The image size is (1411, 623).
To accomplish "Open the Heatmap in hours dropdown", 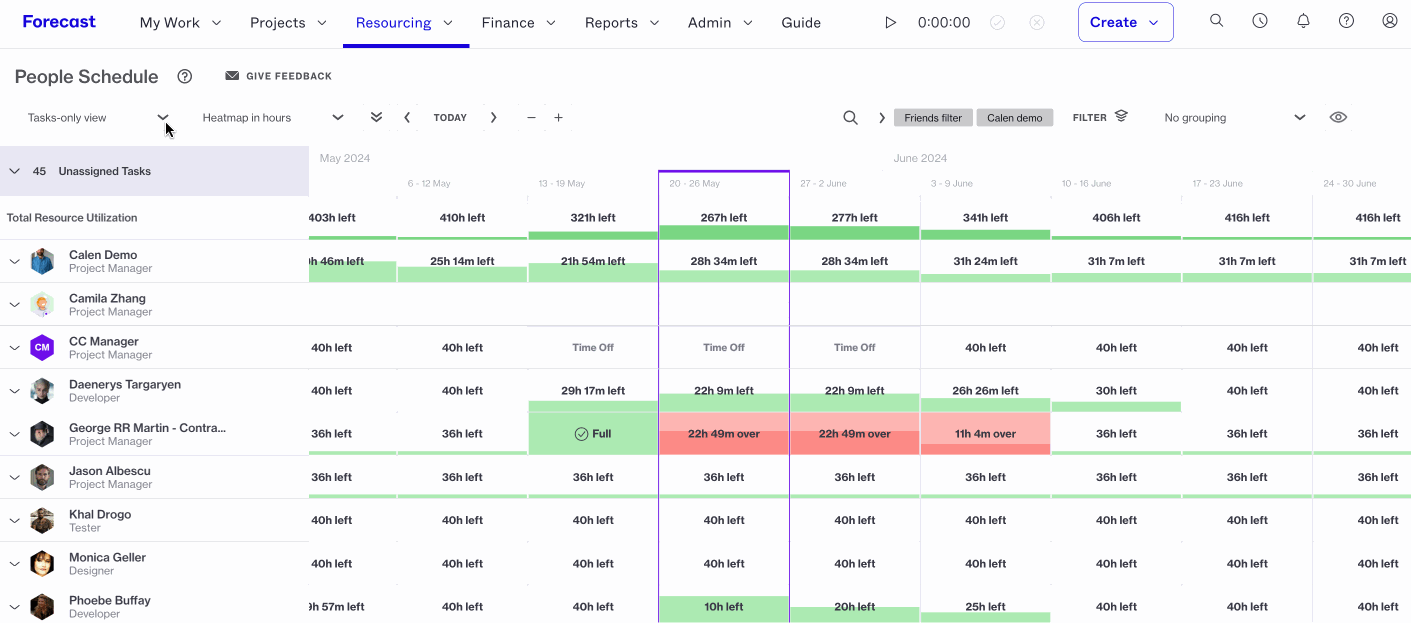I will tap(273, 118).
